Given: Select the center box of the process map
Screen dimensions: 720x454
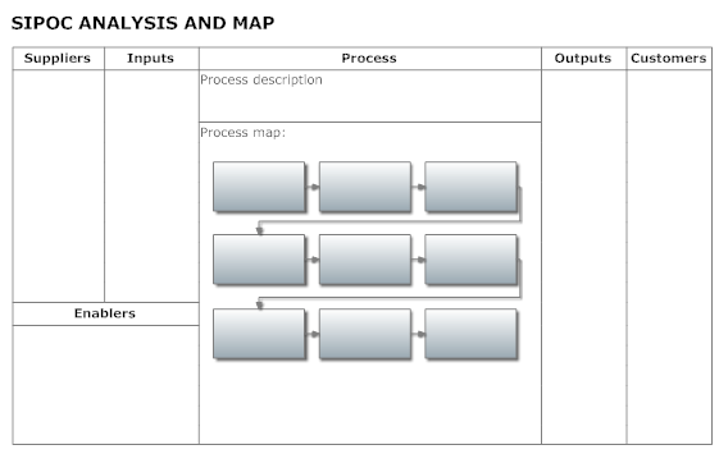Looking at the screenshot, I should point(365,259).
